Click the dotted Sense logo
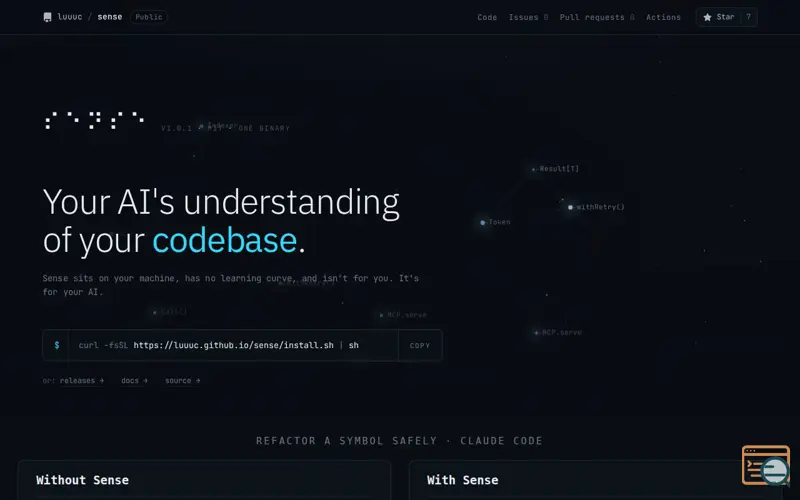Screen dimensions: 800x500 (x=95, y=120)
